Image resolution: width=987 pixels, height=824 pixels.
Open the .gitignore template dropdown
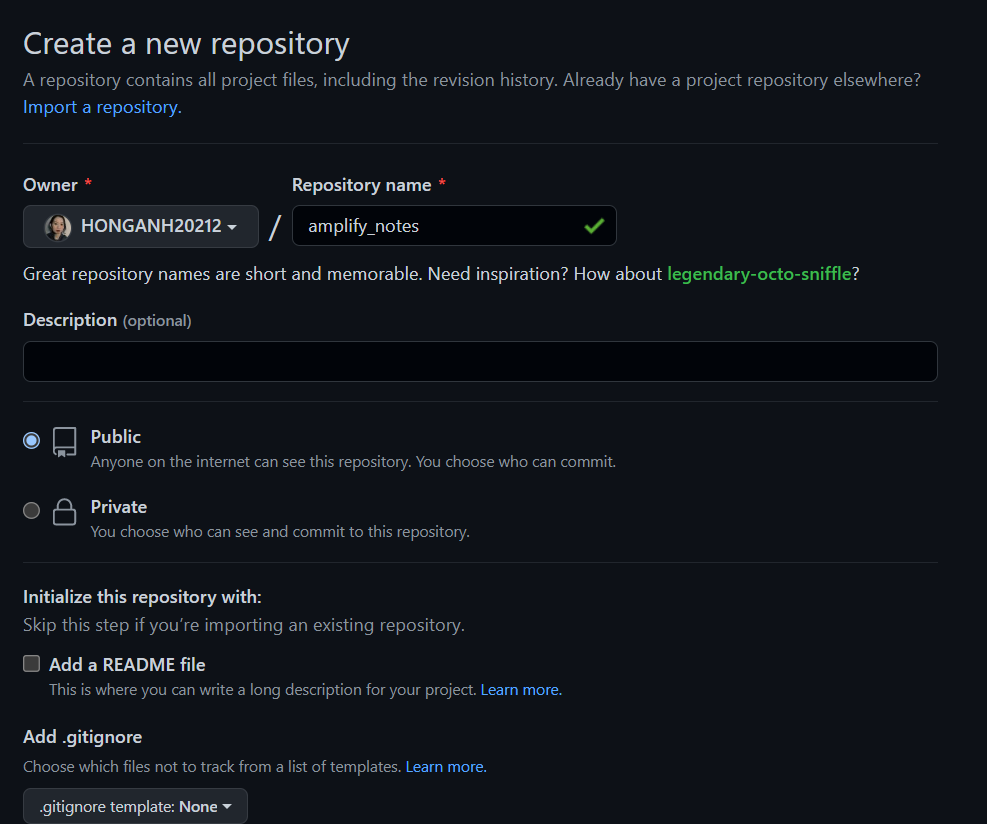135,806
